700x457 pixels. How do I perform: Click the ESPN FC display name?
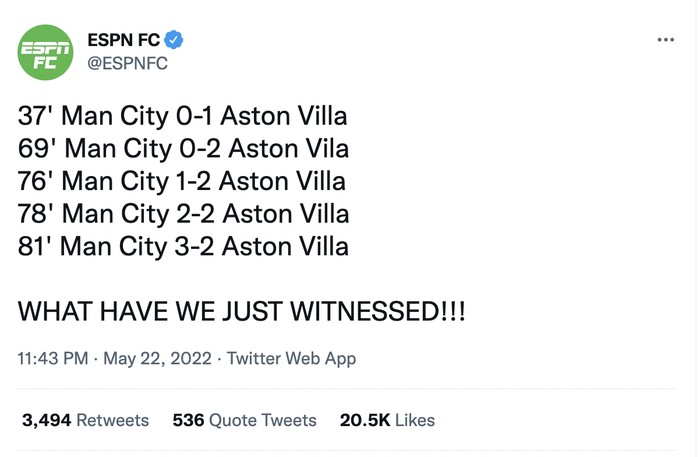pos(123,41)
